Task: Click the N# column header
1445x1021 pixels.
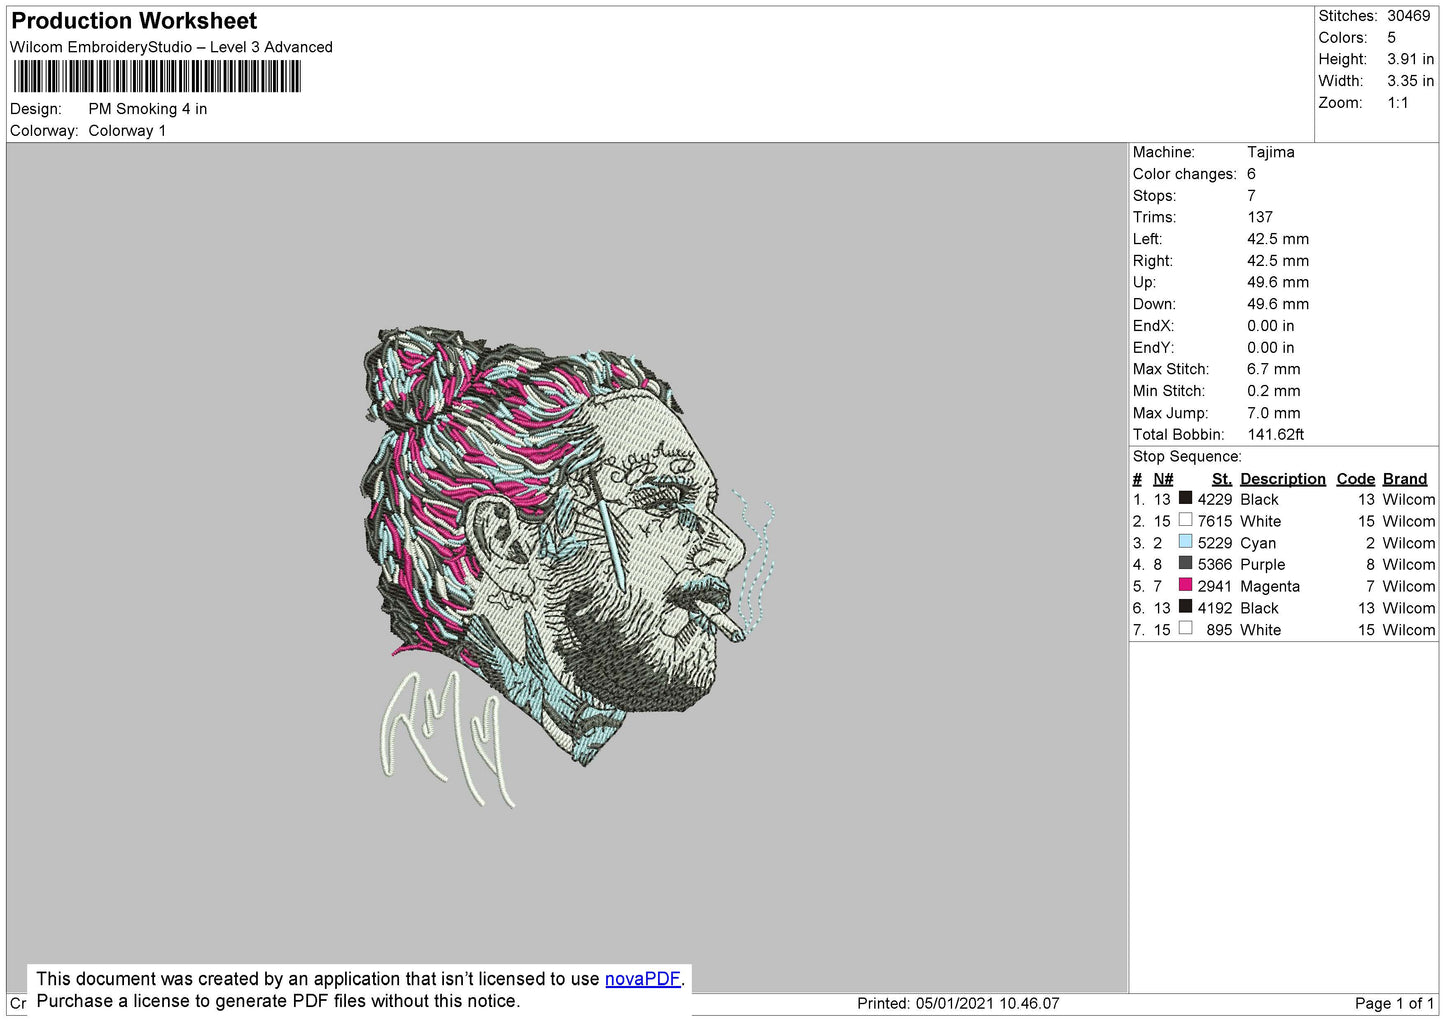Action: pos(1162,479)
